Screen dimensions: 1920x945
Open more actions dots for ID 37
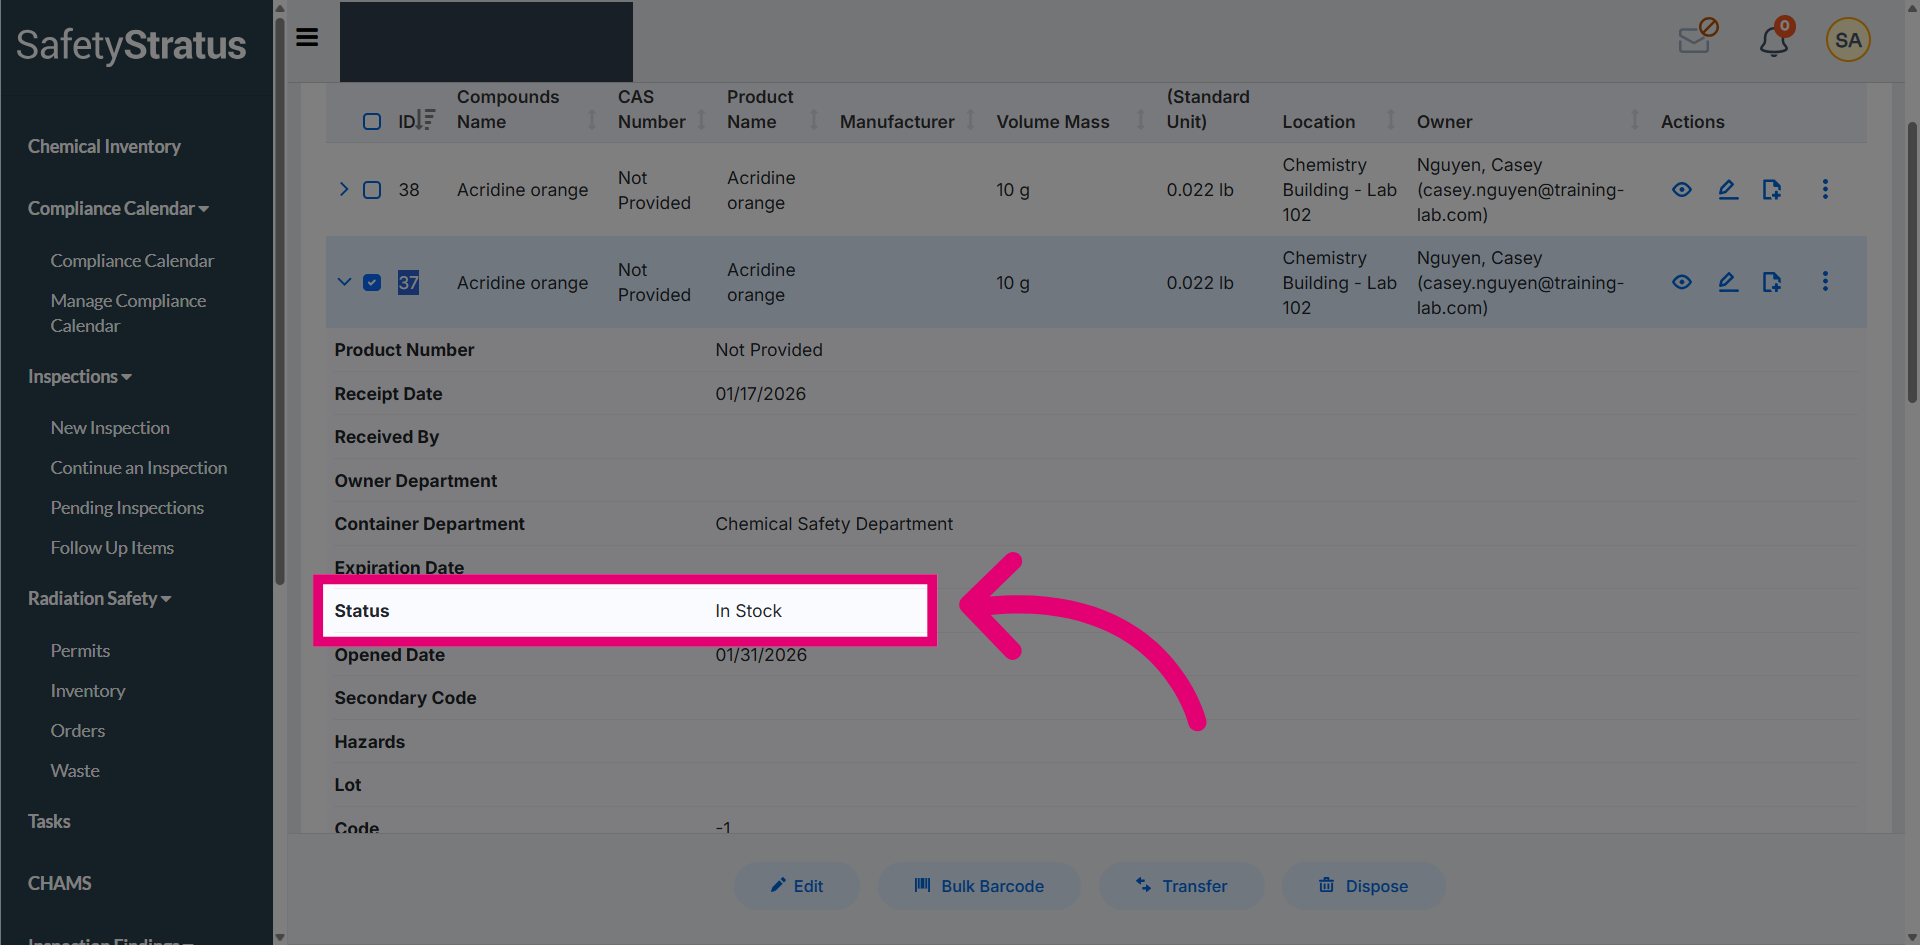click(1825, 282)
